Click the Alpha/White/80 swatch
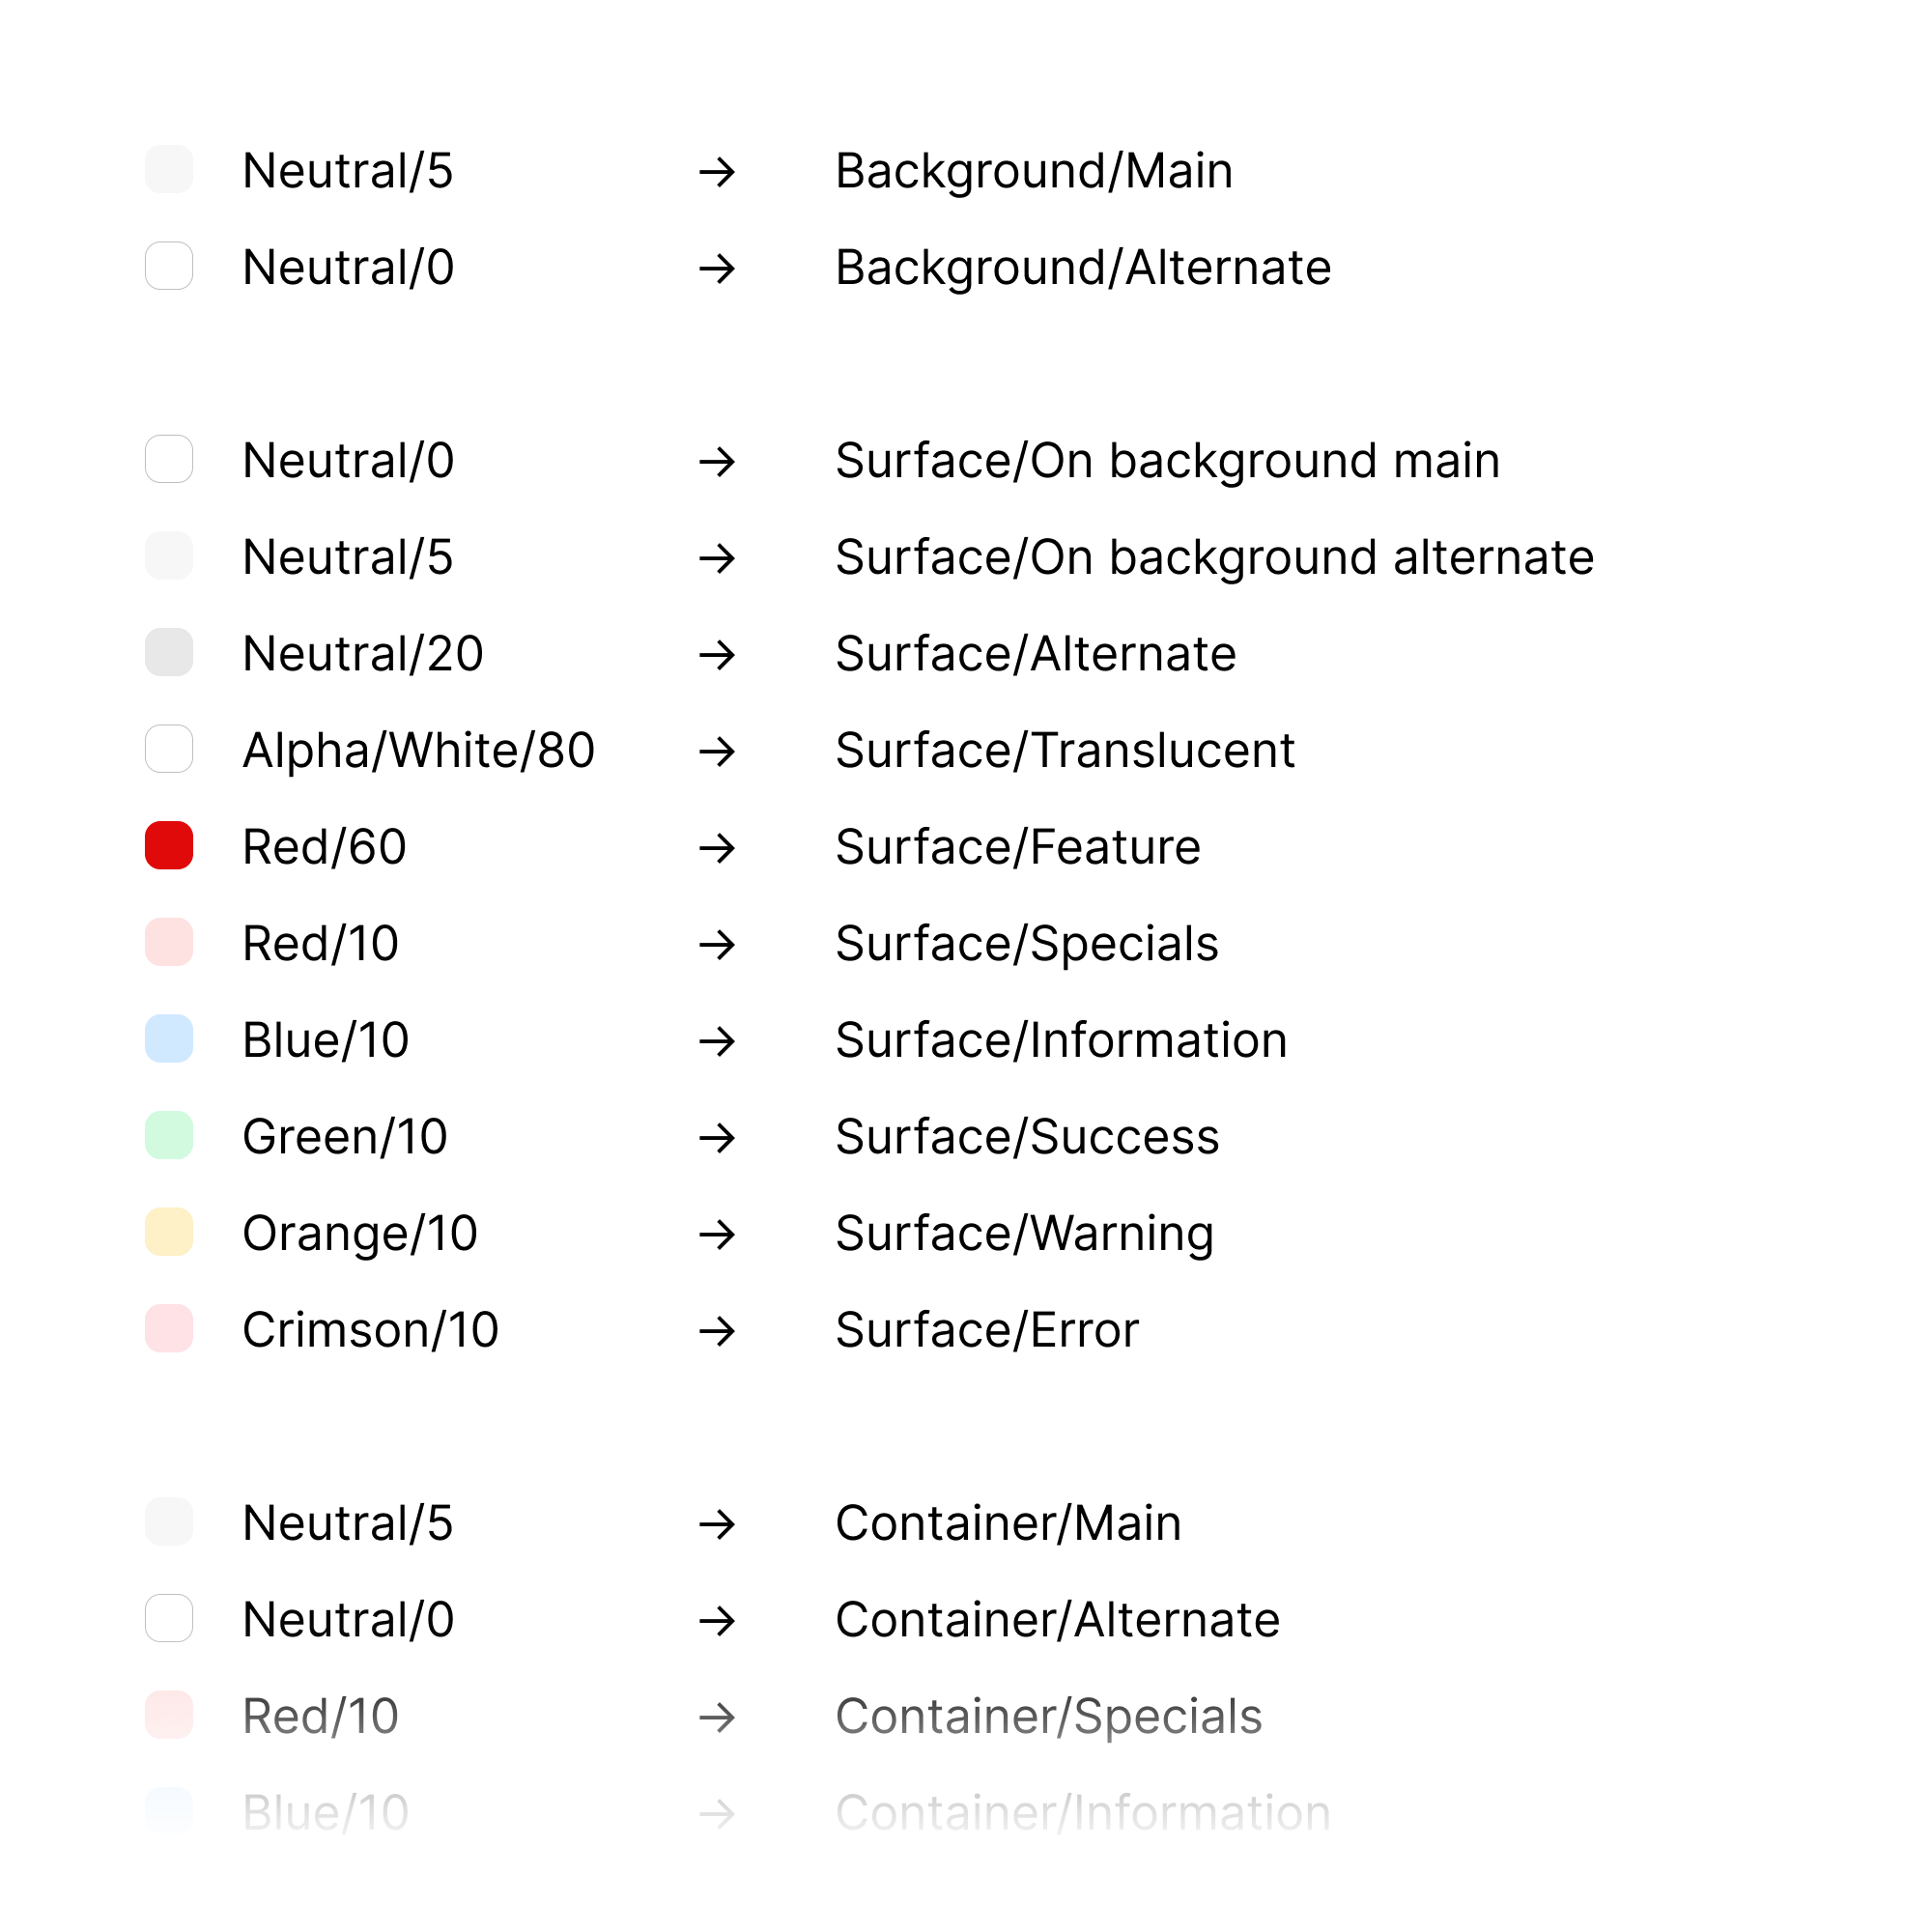Screen dimensions: 1932x1932 169,749
